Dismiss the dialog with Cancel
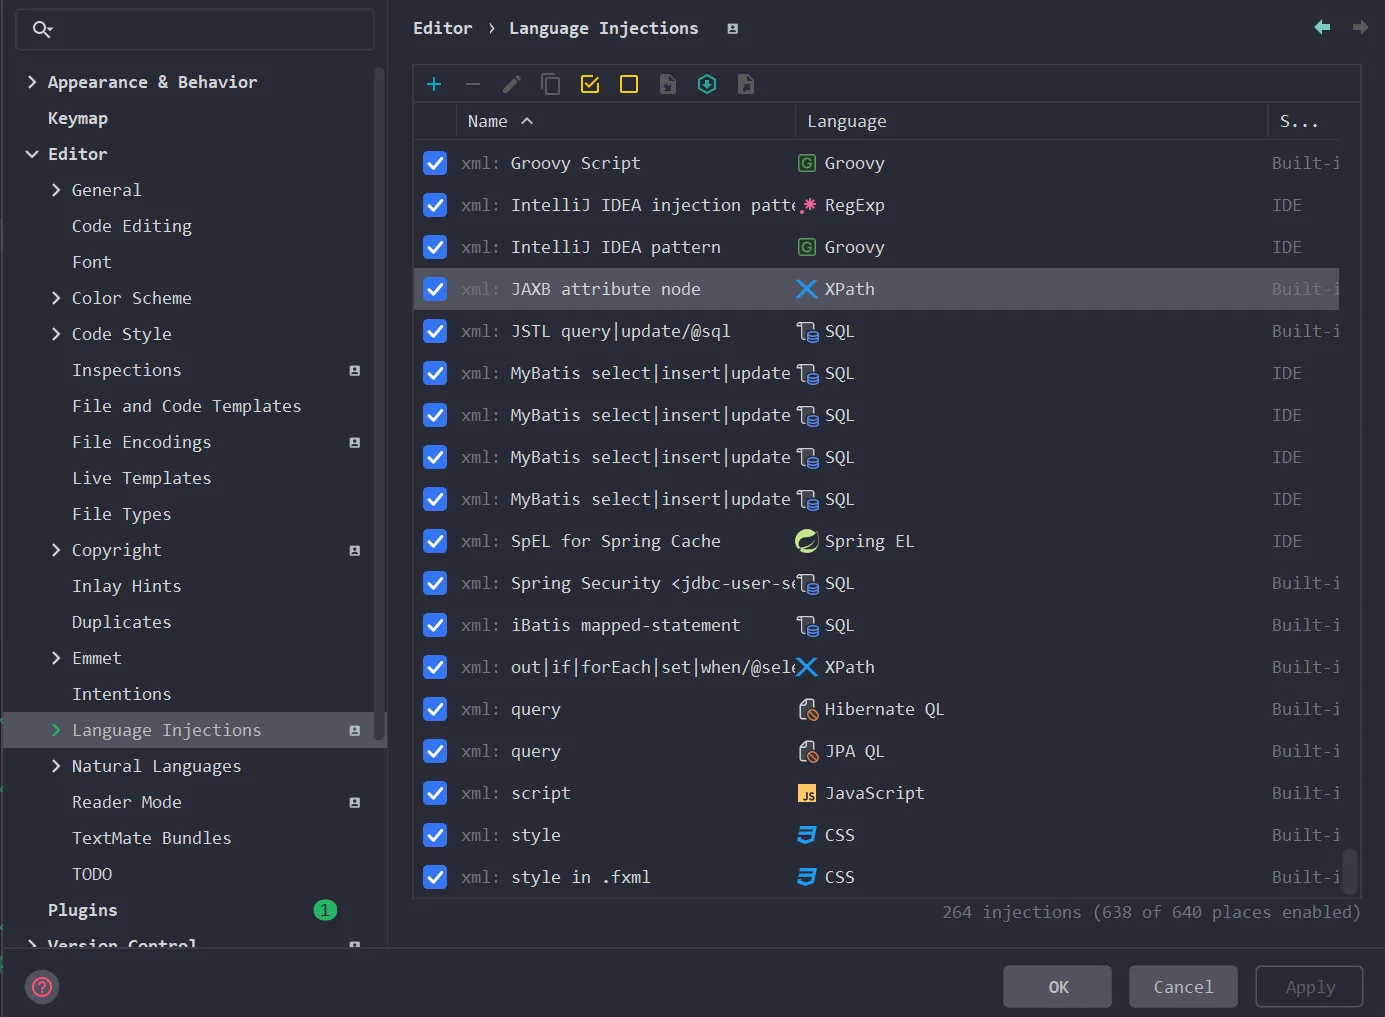The height and width of the screenshot is (1017, 1385). [1183, 987]
